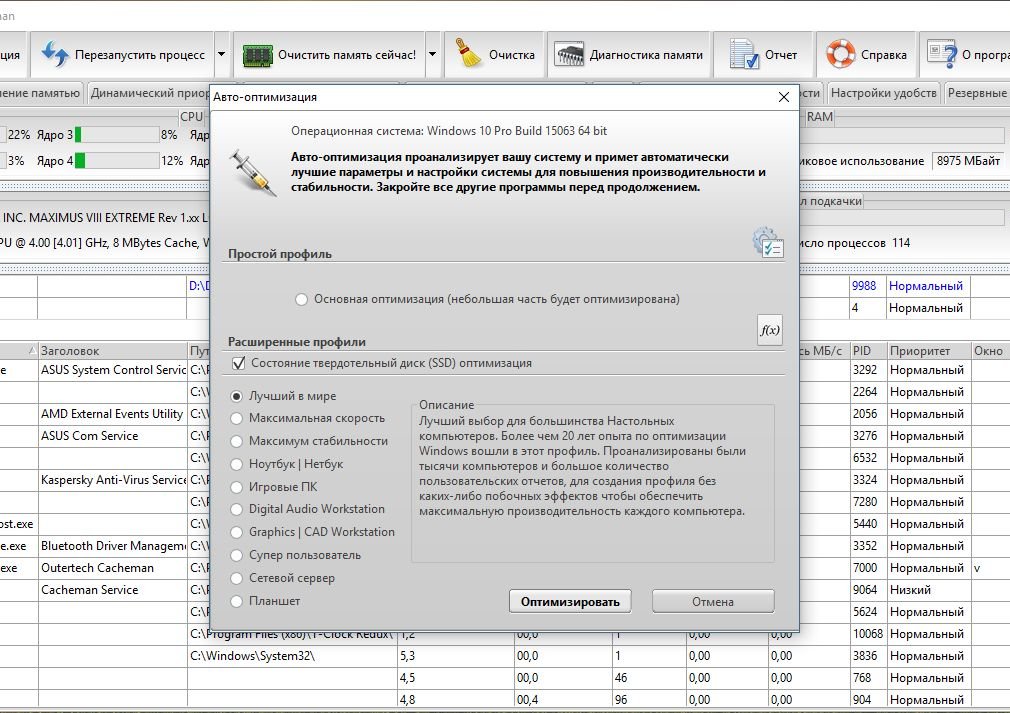Click the memory chip icon to clear memory now
Screen dimensions: 1010x713
pyautogui.click(x=257, y=55)
